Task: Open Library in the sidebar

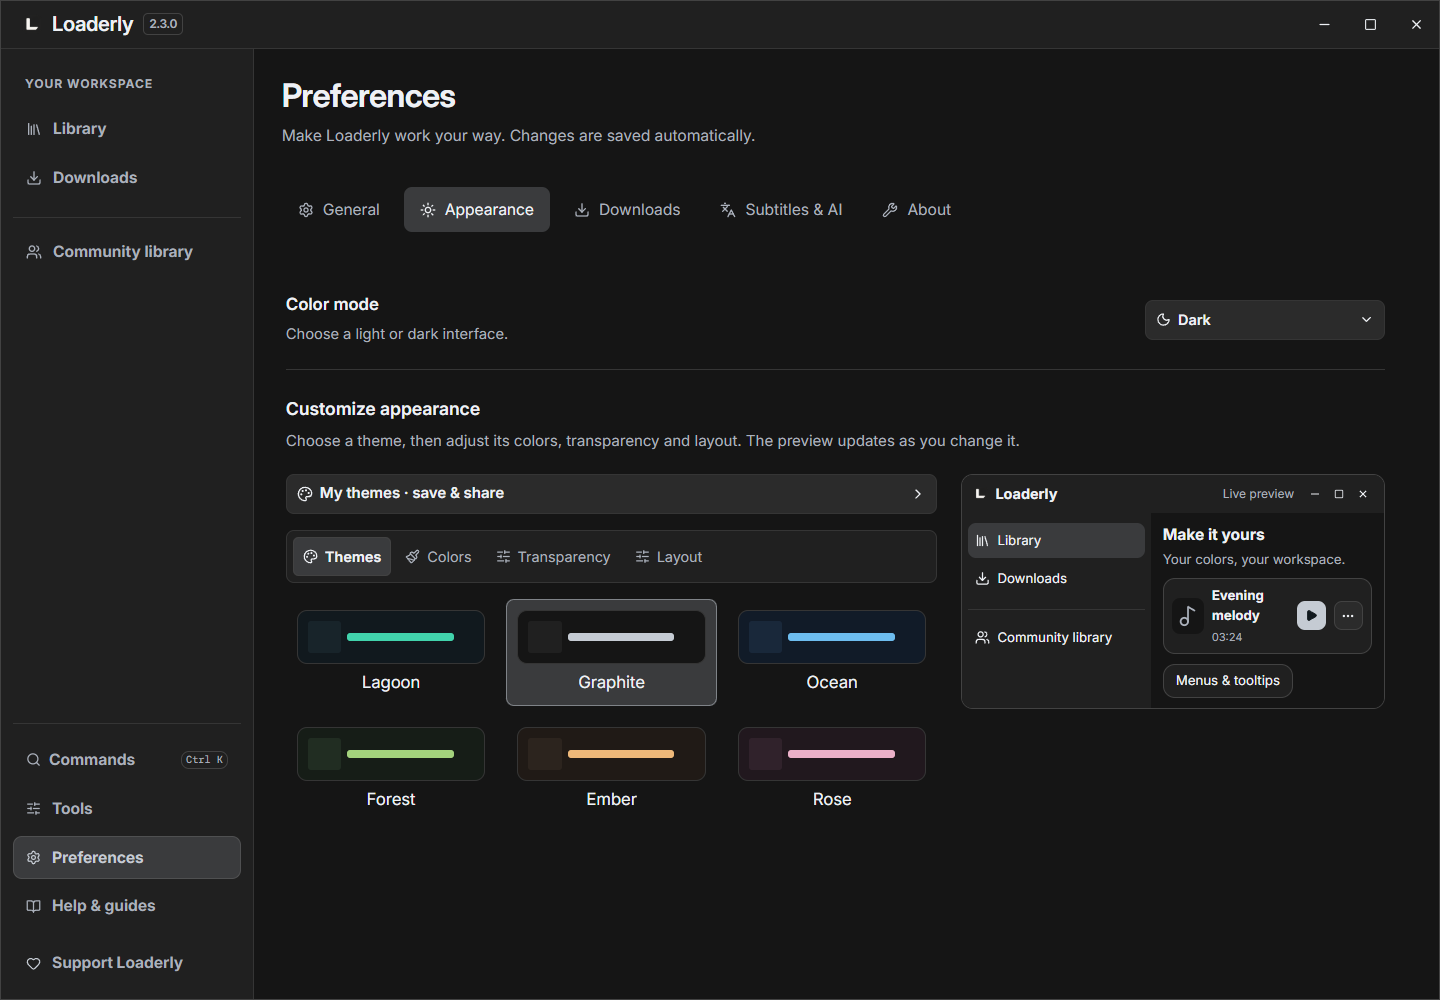Action: point(127,129)
